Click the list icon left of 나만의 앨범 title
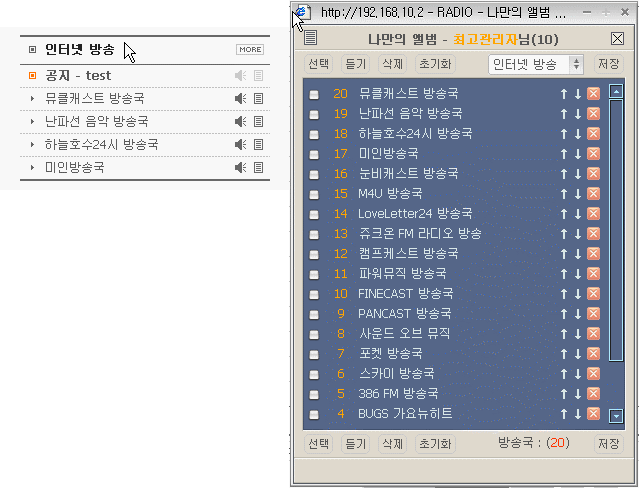The width and height of the screenshot is (639, 488). pos(310,38)
